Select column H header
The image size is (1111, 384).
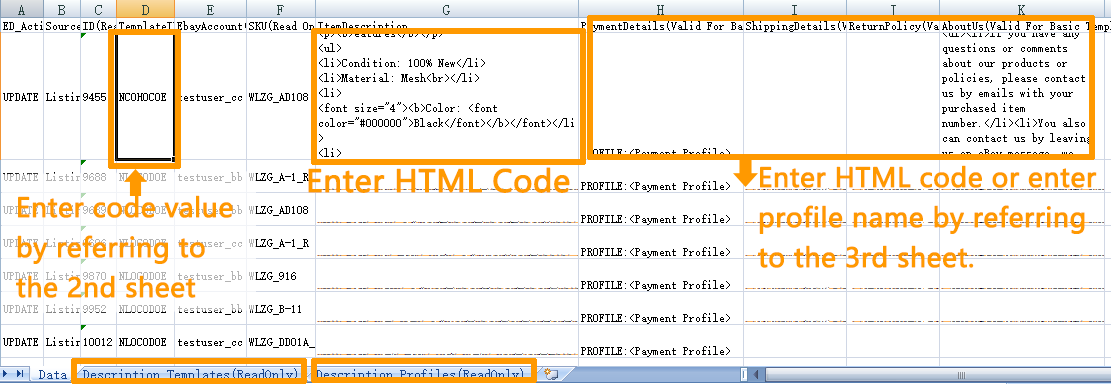660,10
